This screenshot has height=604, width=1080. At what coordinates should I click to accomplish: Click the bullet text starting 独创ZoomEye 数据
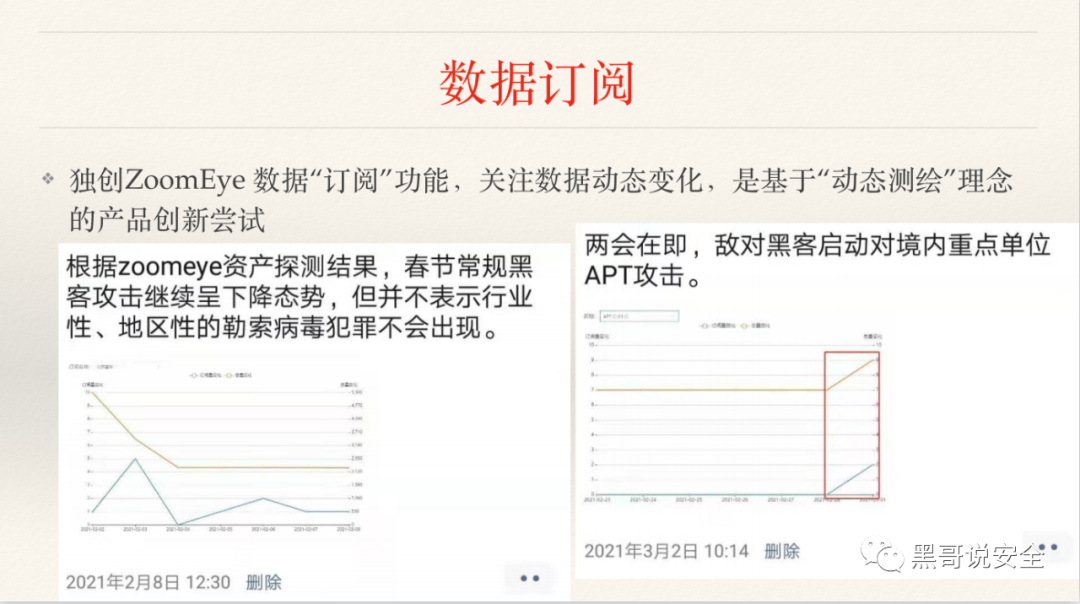(541, 200)
